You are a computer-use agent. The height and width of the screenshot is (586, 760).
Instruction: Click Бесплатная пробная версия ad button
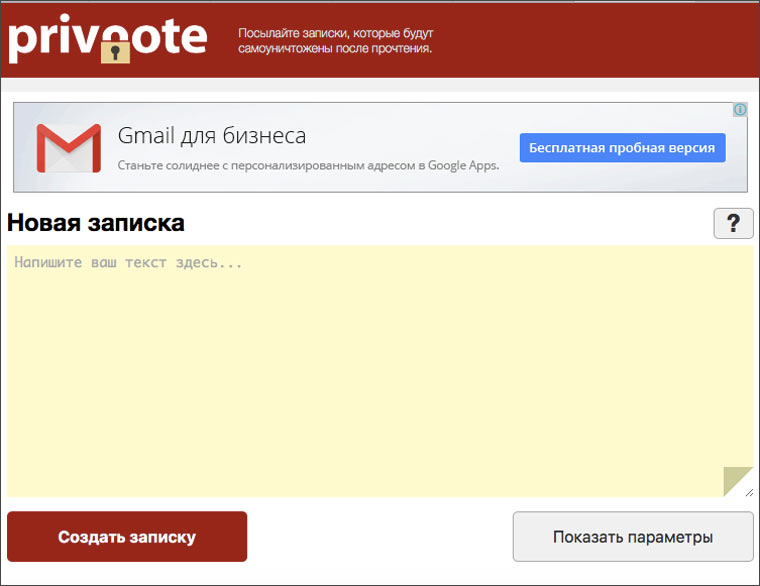click(622, 148)
